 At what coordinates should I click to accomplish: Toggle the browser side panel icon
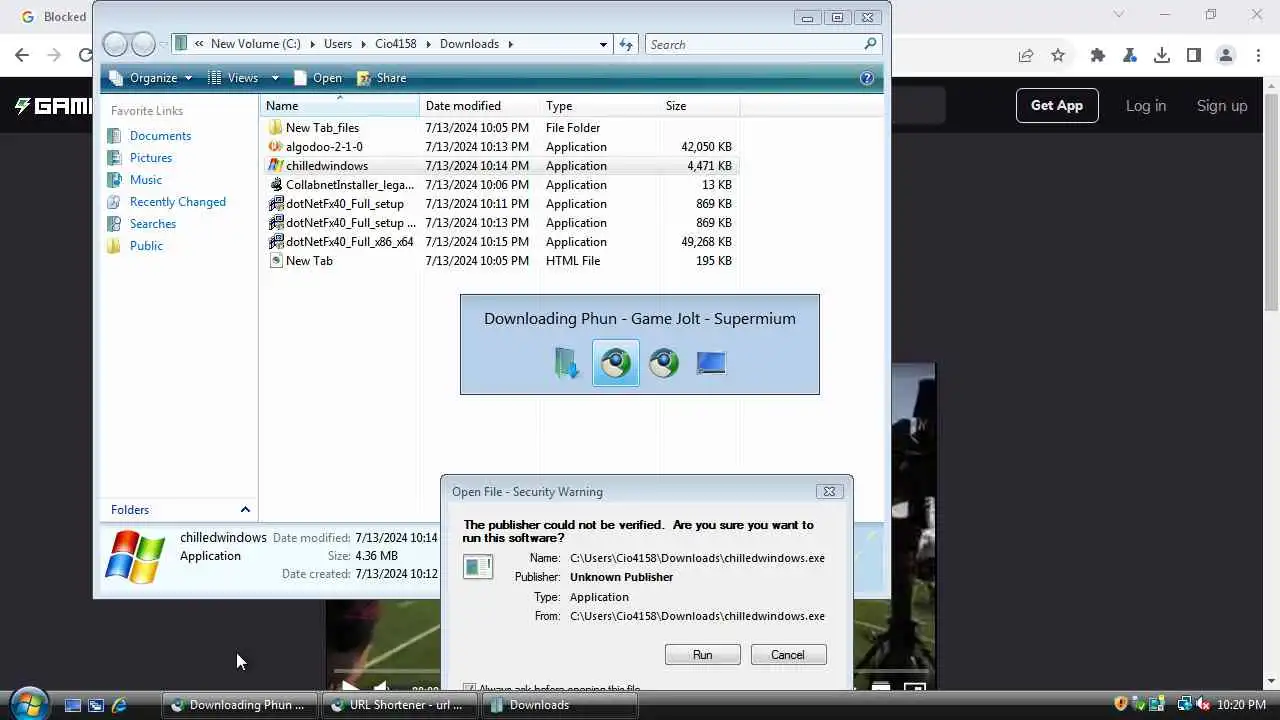point(1194,56)
